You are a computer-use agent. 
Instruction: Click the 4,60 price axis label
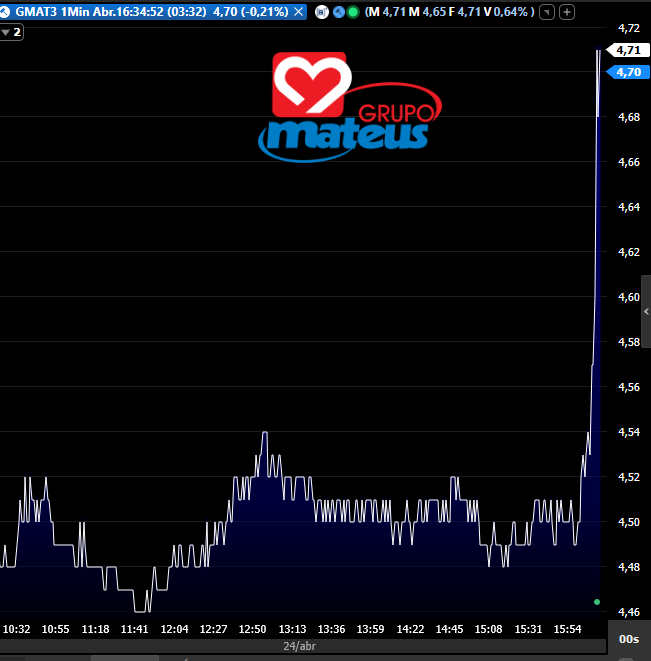point(629,297)
